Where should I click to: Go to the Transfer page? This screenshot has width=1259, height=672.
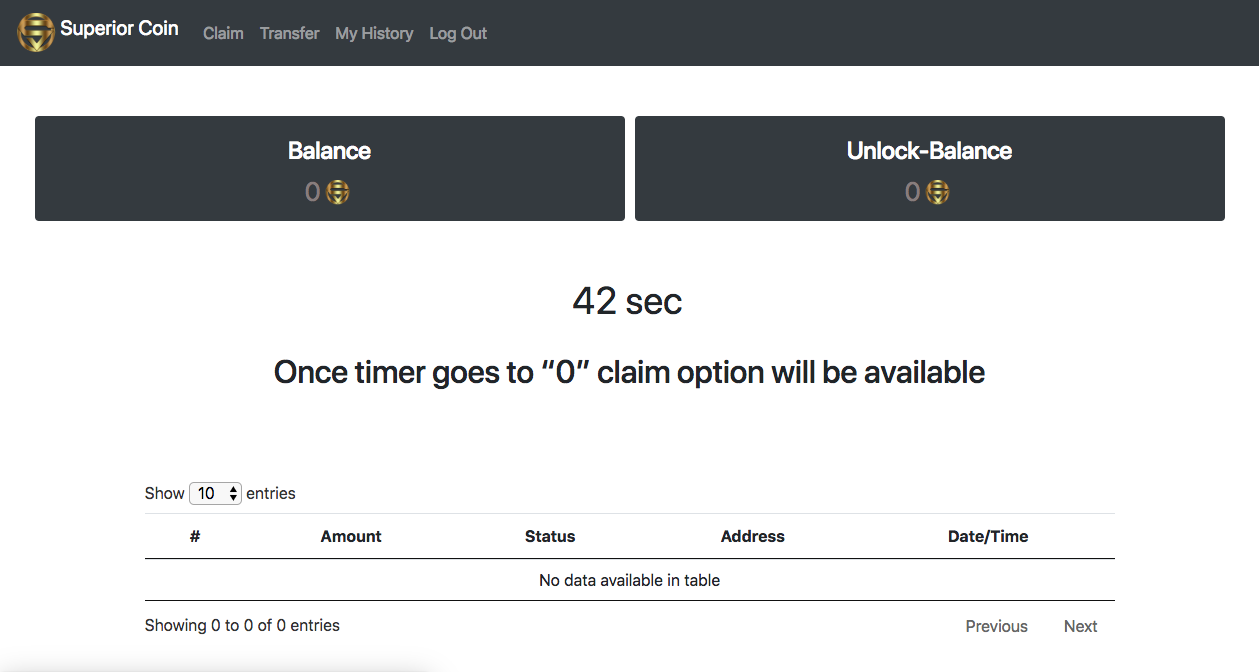click(x=289, y=33)
